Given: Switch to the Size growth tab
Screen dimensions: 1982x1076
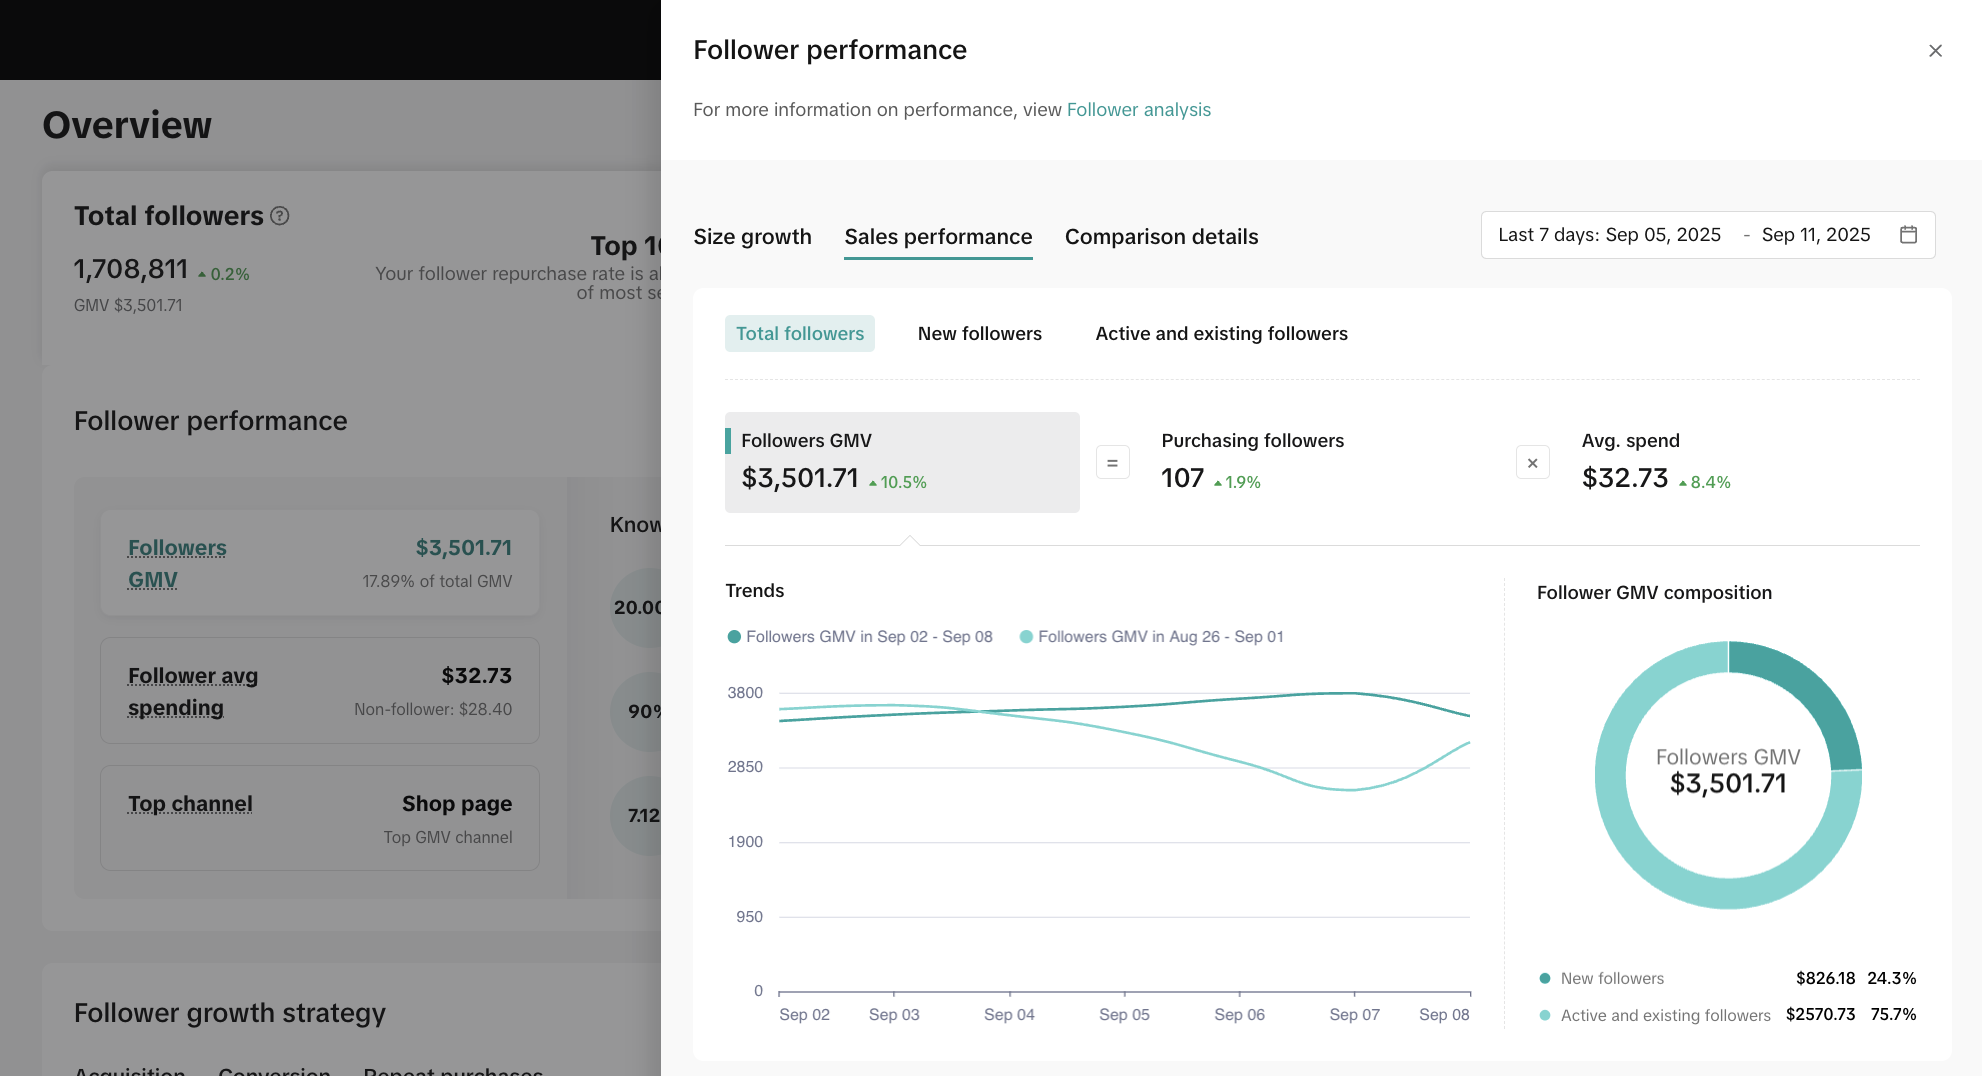Looking at the screenshot, I should 752,237.
